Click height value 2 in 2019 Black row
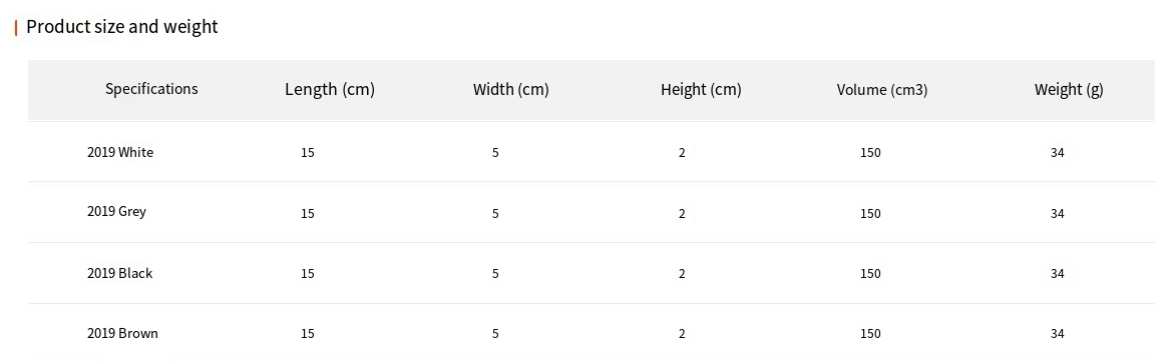This screenshot has width=1165, height=362. 681,274
